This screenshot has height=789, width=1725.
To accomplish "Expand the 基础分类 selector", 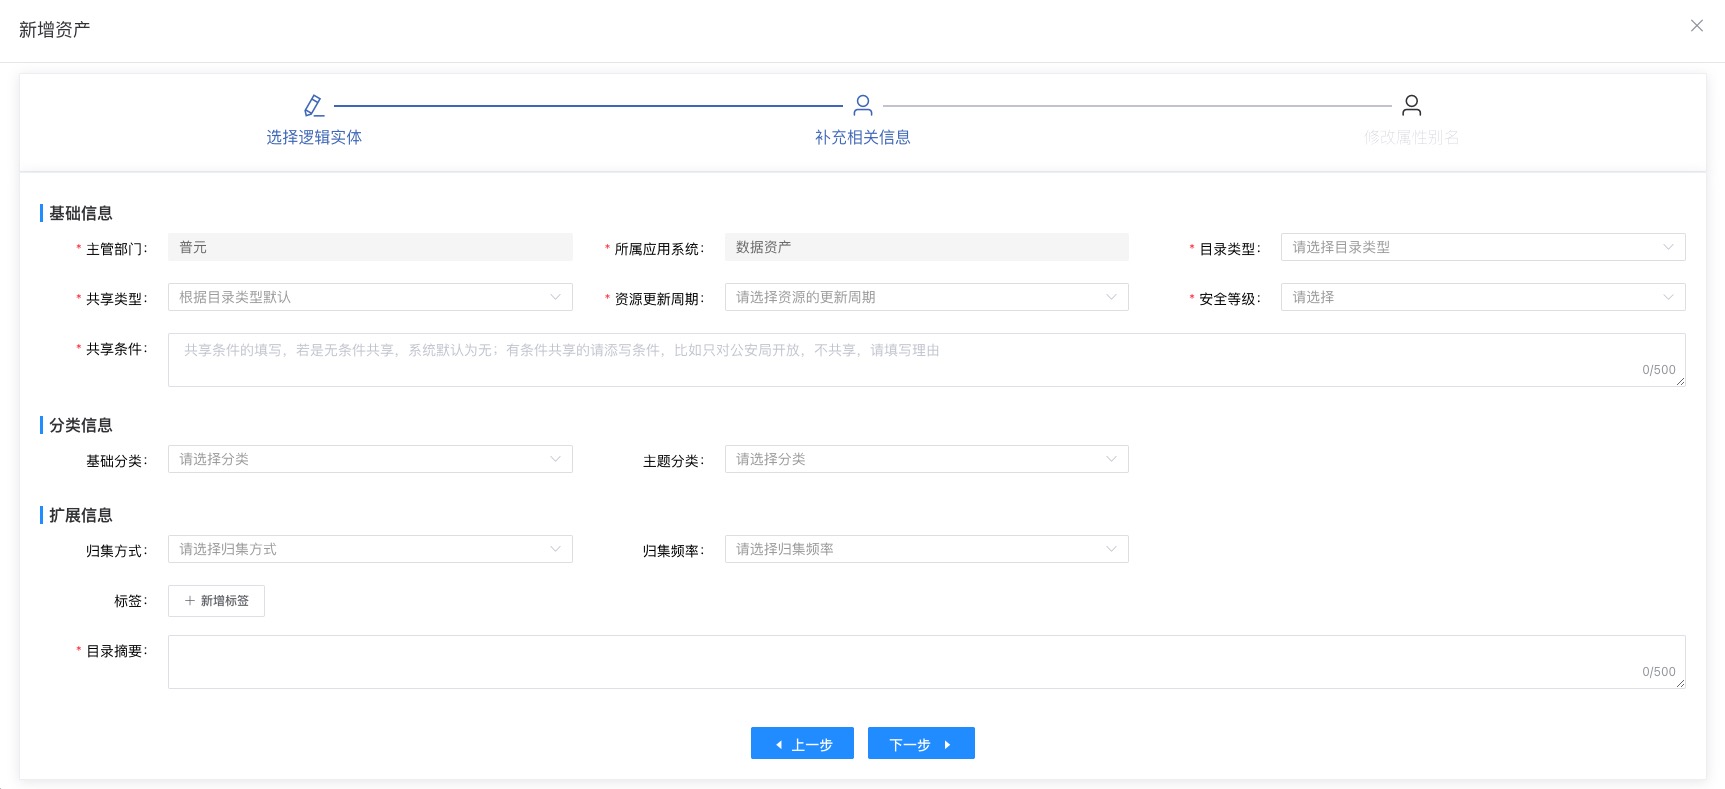I will pyautogui.click(x=370, y=459).
